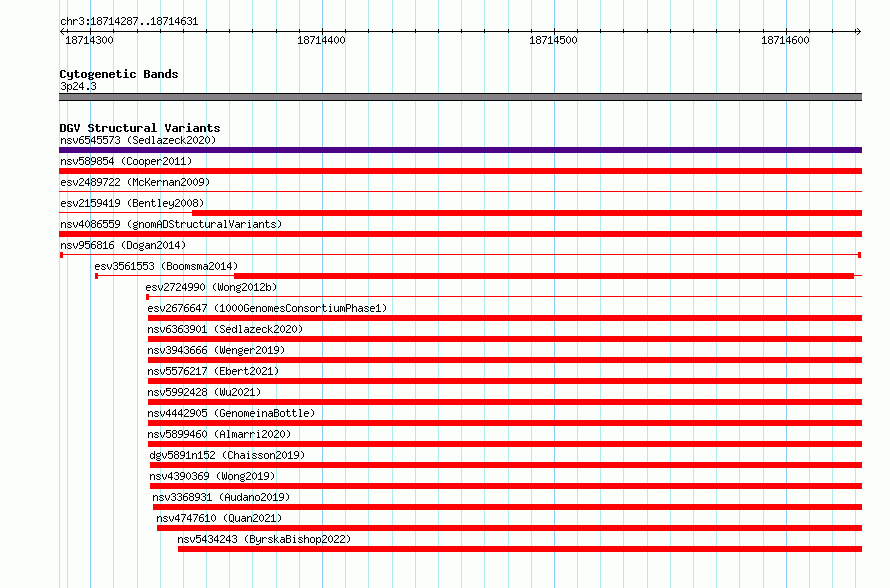Select the red bar under nsv4086559 gnomAD
Image resolution: width=890 pixels, height=588 pixels.
(x=460, y=234)
